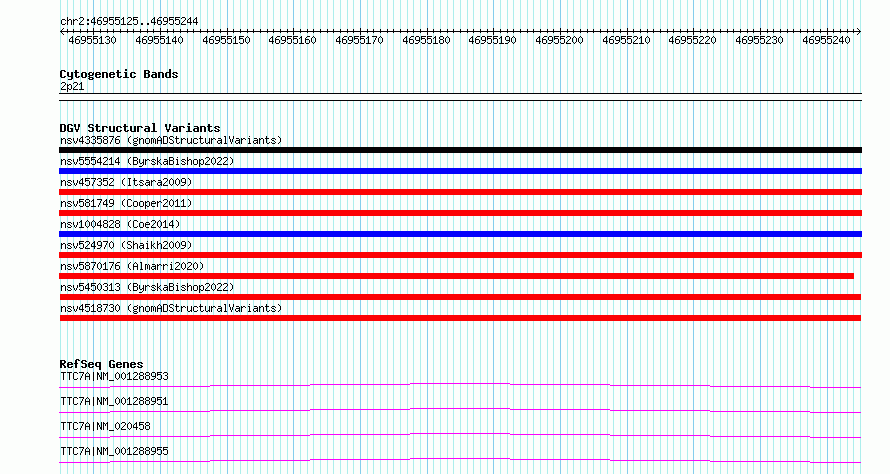Click the red bar for nsv524970
The height and width of the screenshot is (474, 890).
(460, 255)
